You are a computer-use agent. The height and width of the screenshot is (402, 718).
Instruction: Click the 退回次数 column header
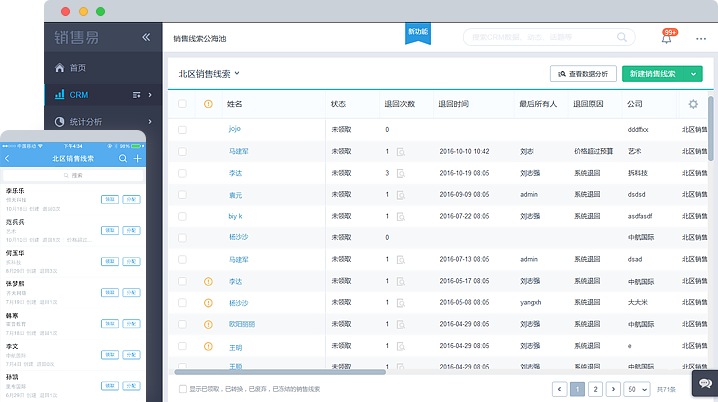[x=400, y=104]
